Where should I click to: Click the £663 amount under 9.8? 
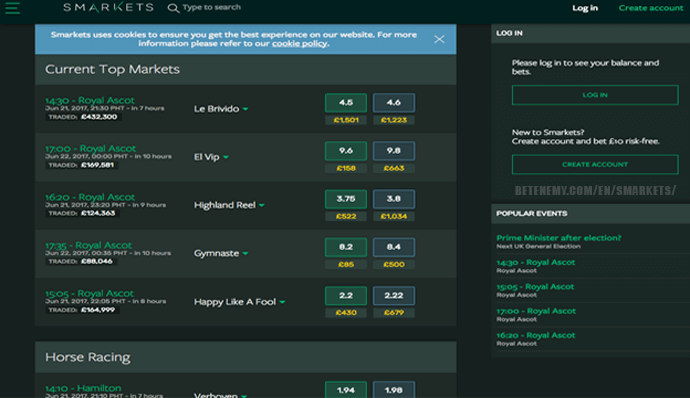point(393,168)
